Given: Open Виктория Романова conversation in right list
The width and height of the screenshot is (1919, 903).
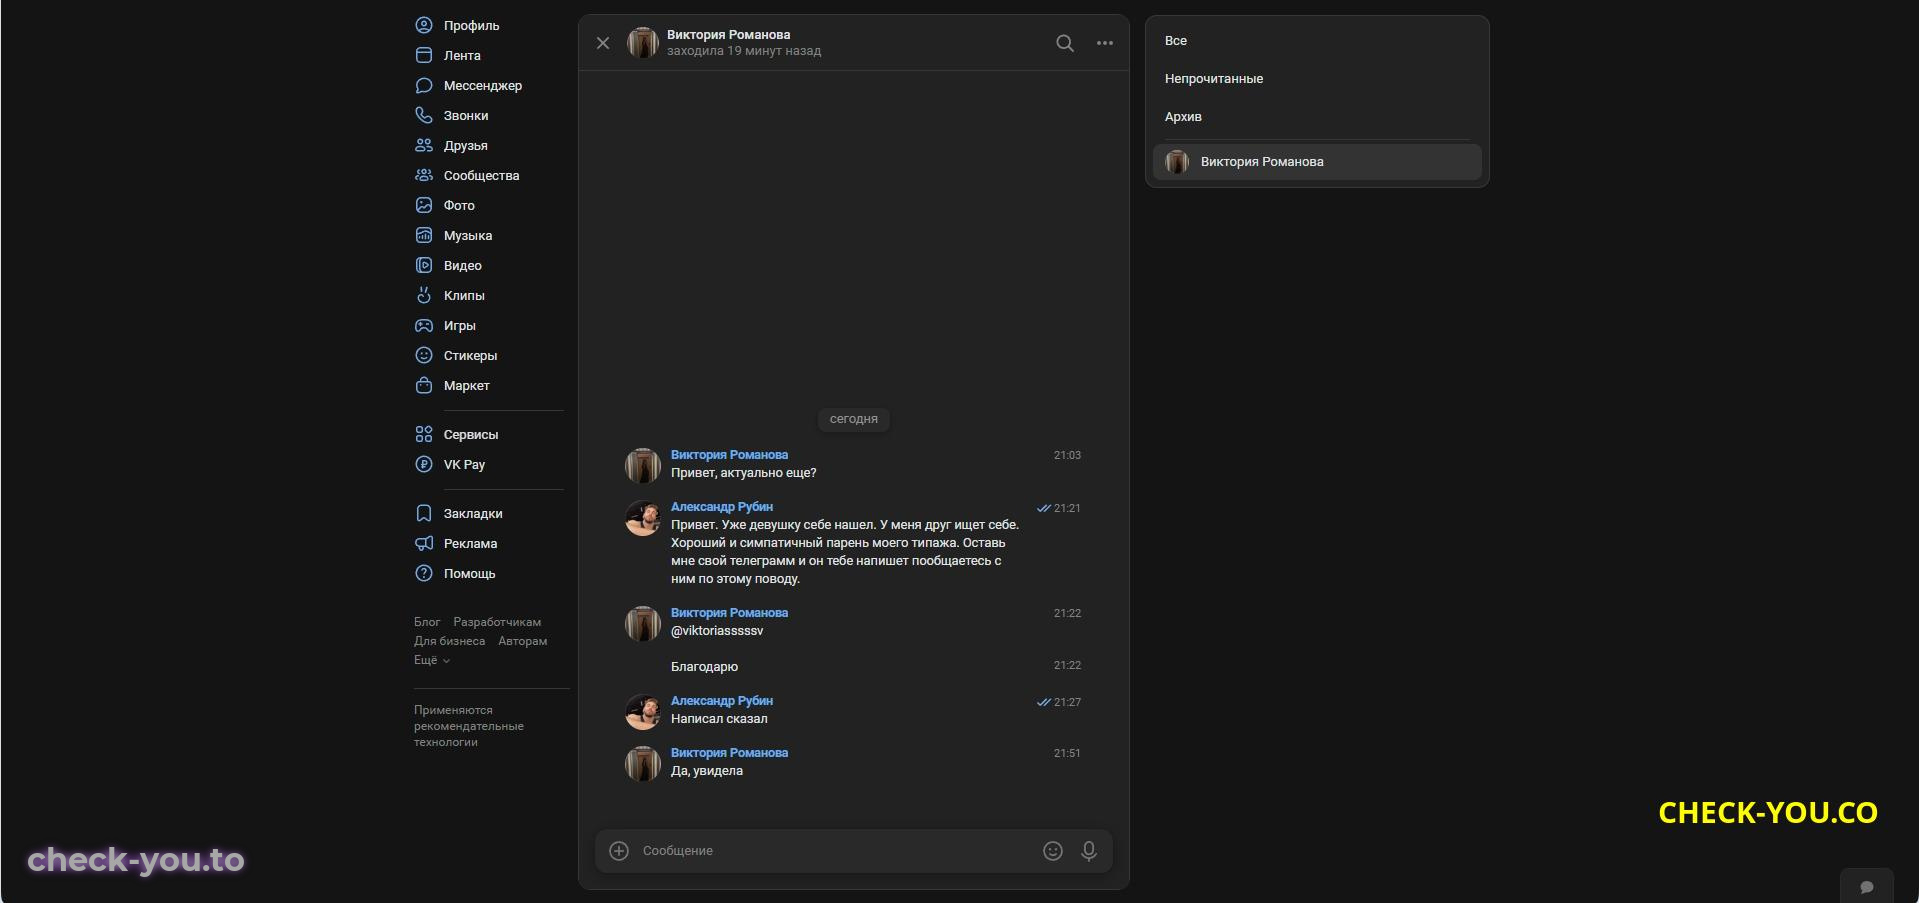Looking at the screenshot, I should tap(1317, 162).
